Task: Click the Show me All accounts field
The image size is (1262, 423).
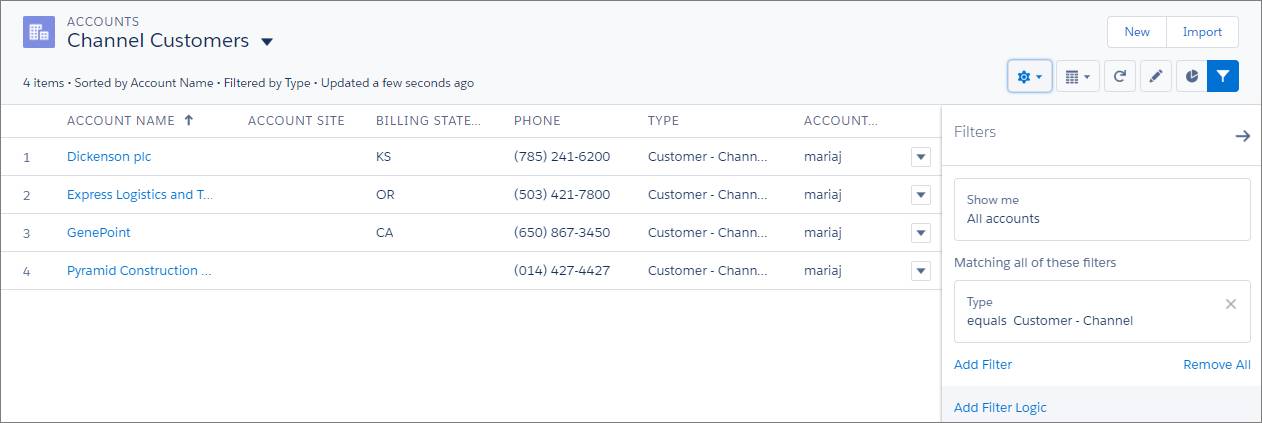Action: click(x=1102, y=209)
